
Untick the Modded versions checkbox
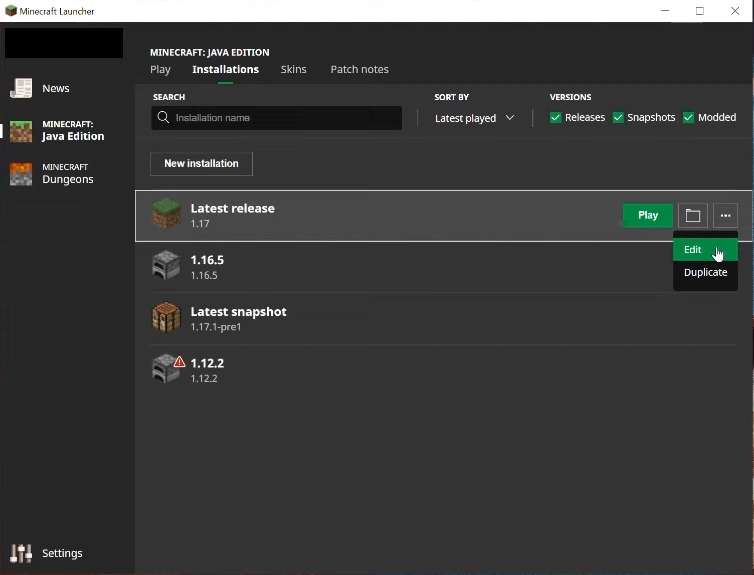click(x=688, y=118)
